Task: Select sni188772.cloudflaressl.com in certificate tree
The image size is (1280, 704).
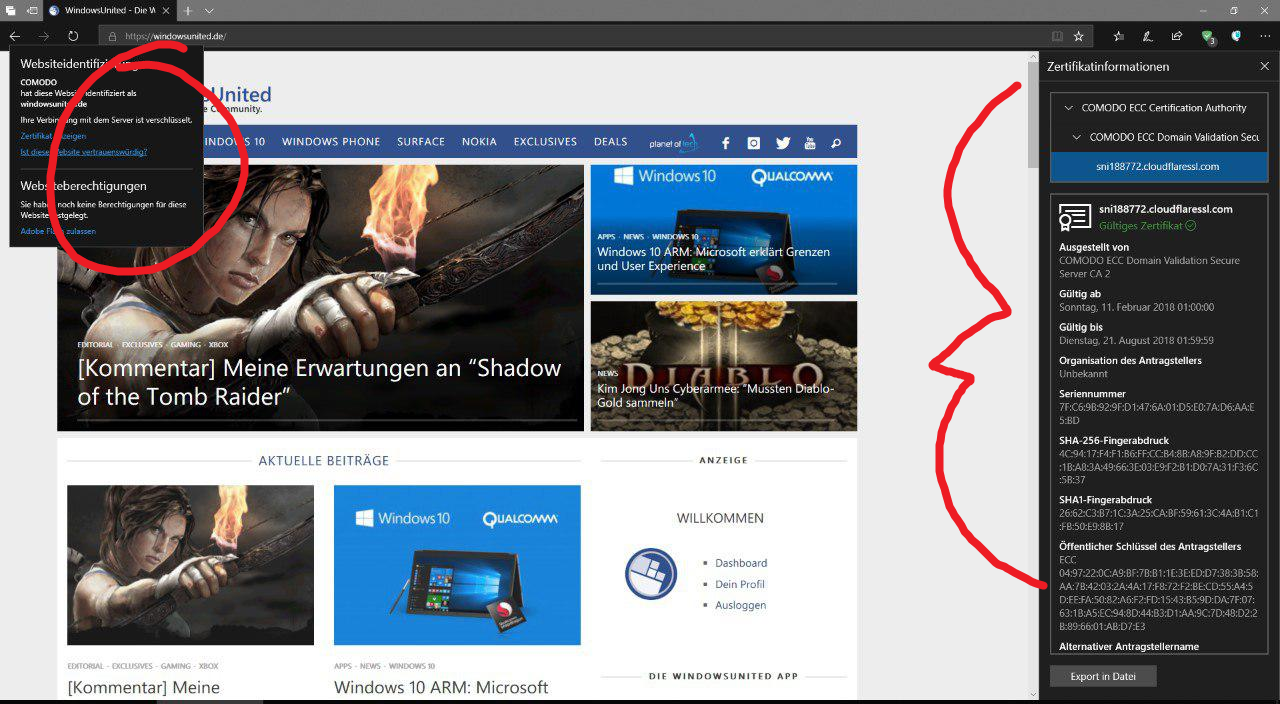Action: 1159,166
